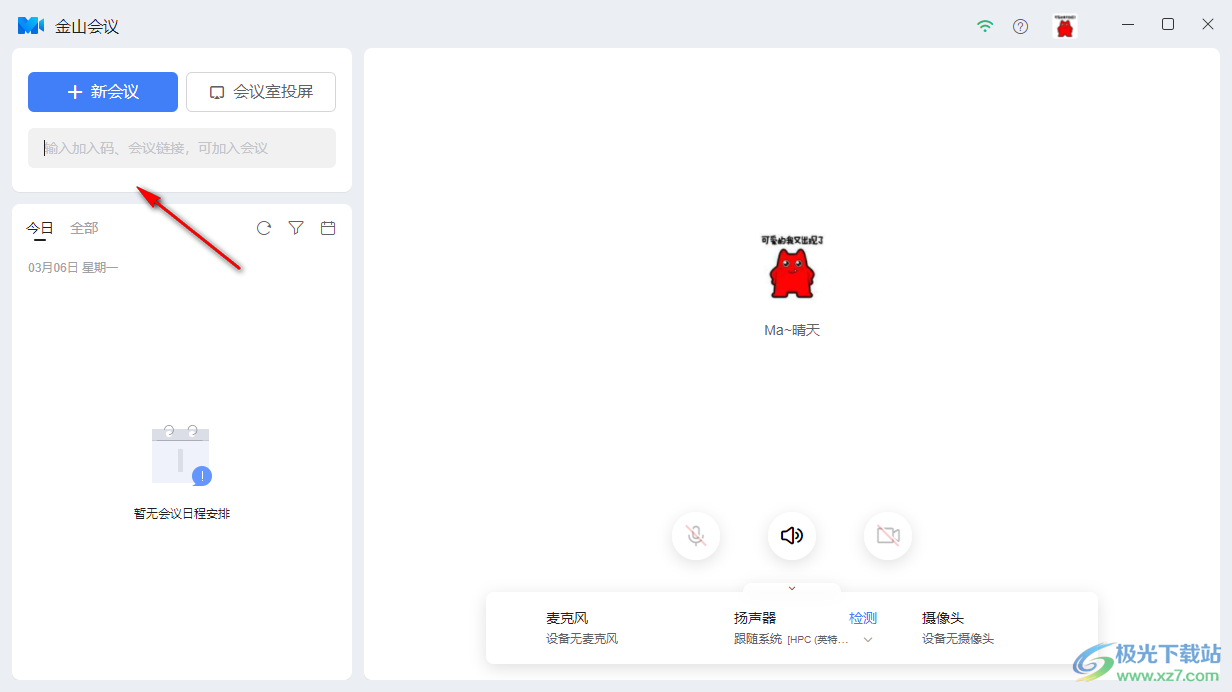Click the 扬声器 label
The width and height of the screenshot is (1232, 692).
[x=755, y=618]
